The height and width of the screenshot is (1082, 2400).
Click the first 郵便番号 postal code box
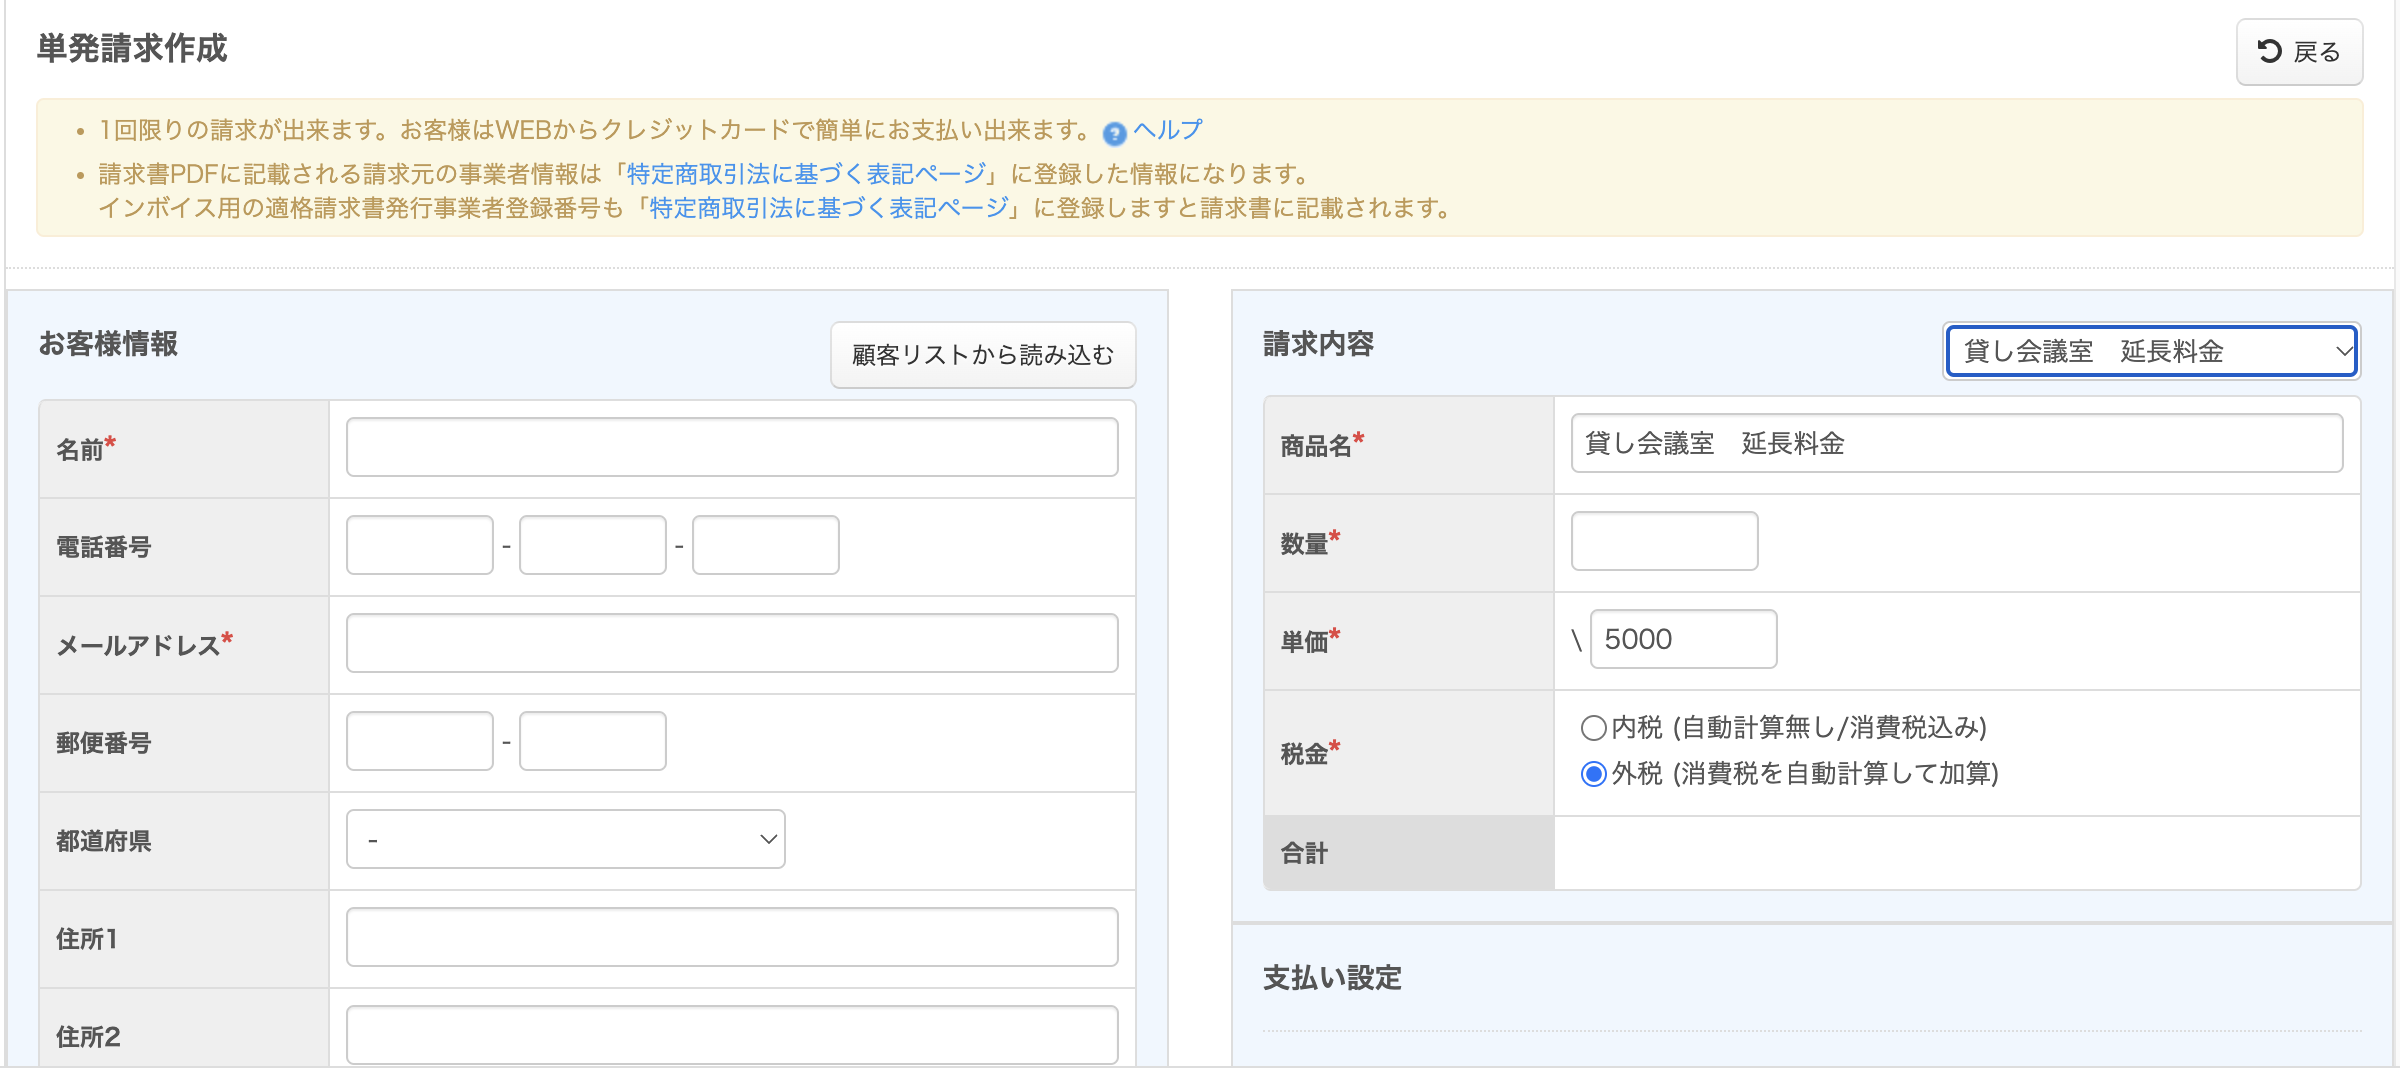pyautogui.click(x=419, y=741)
